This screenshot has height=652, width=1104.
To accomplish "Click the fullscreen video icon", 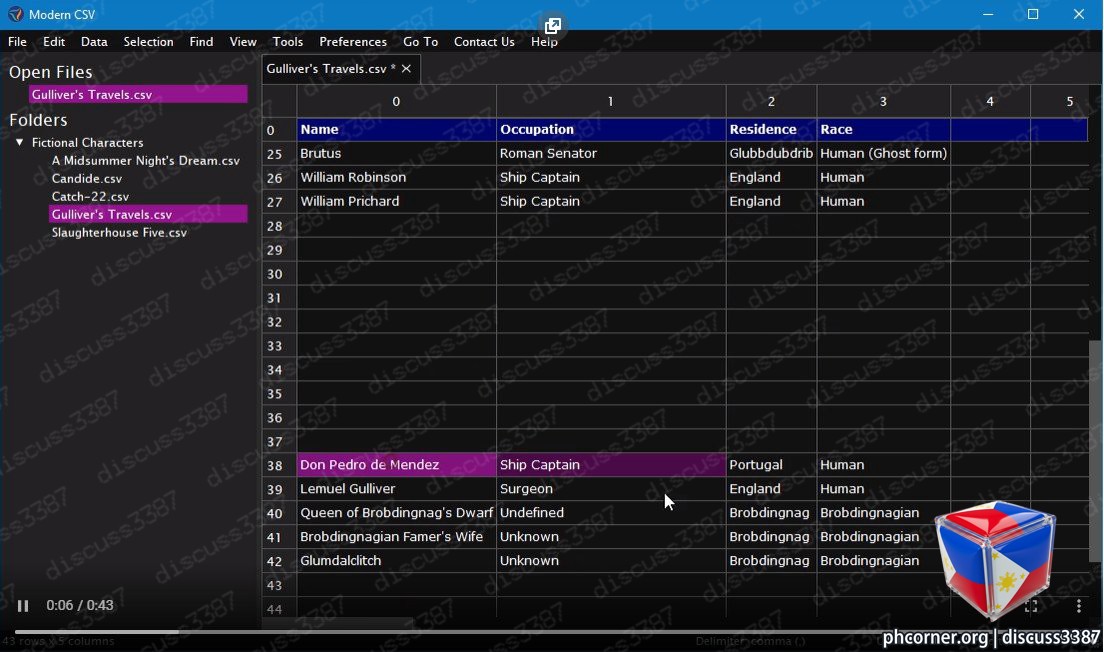I will point(1031,606).
